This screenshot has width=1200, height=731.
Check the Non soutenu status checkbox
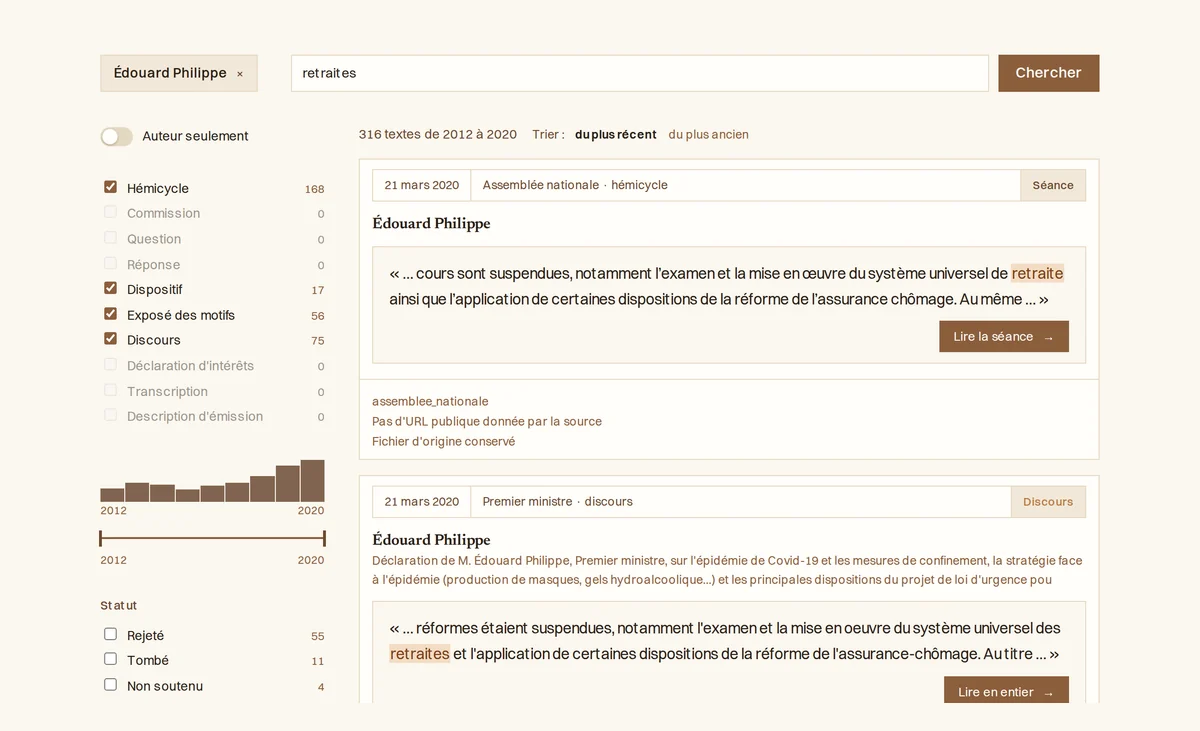point(110,685)
